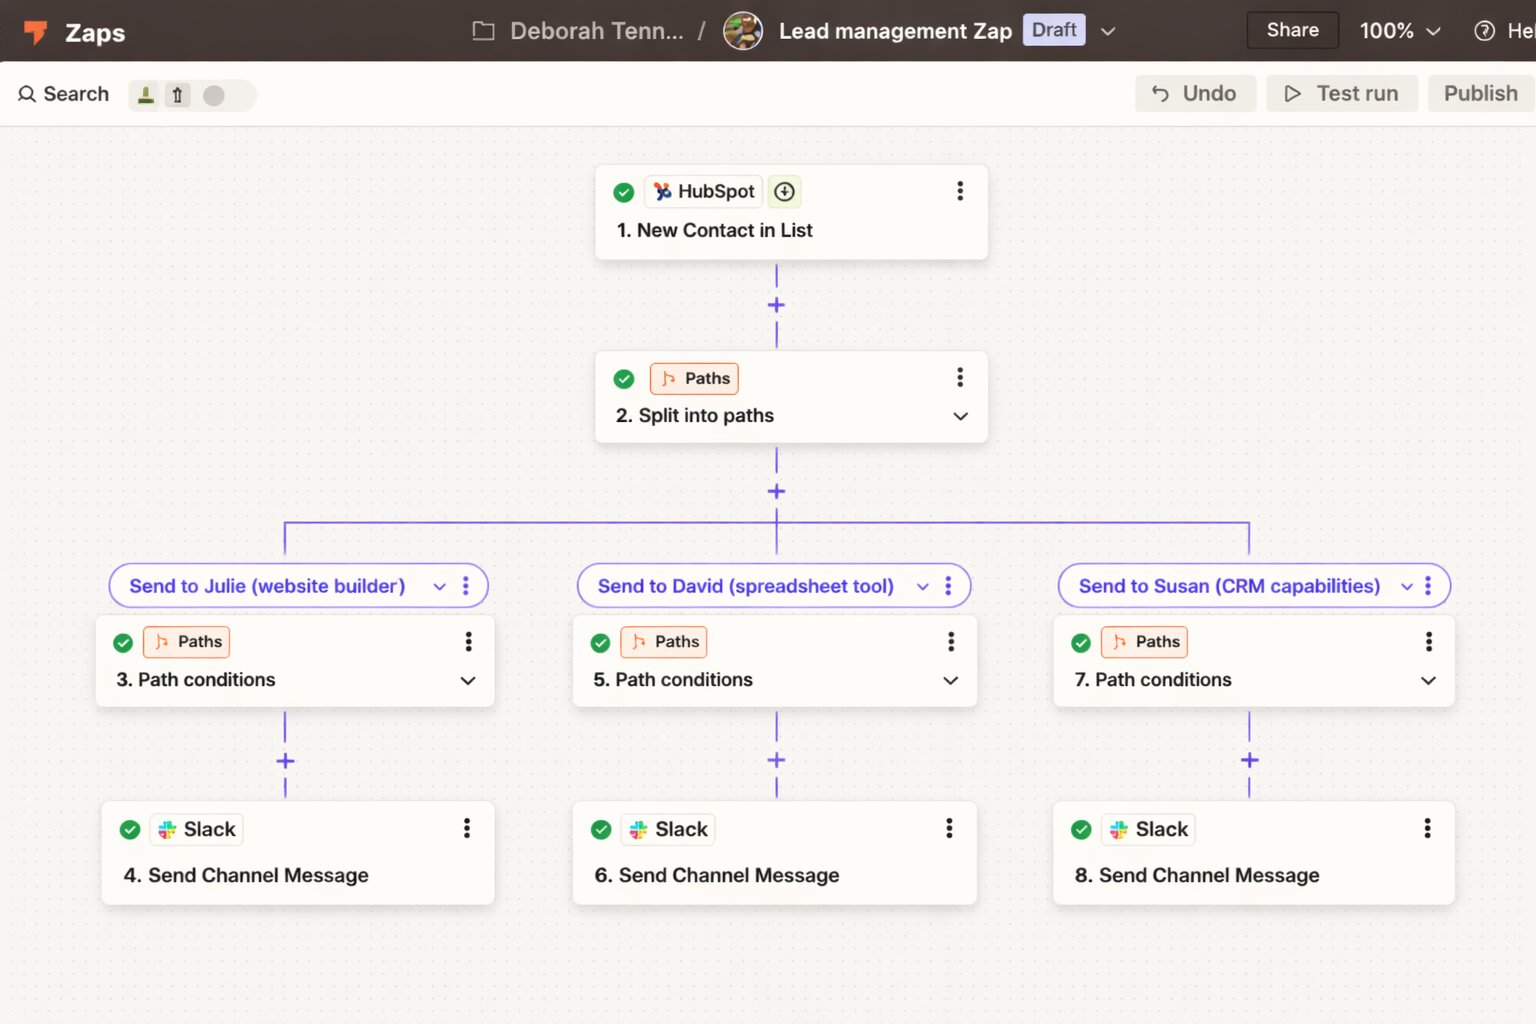This screenshot has width=1536, height=1024.
Task: Open three-dot menu on Send to Susan path
Action: [1428, 586]
